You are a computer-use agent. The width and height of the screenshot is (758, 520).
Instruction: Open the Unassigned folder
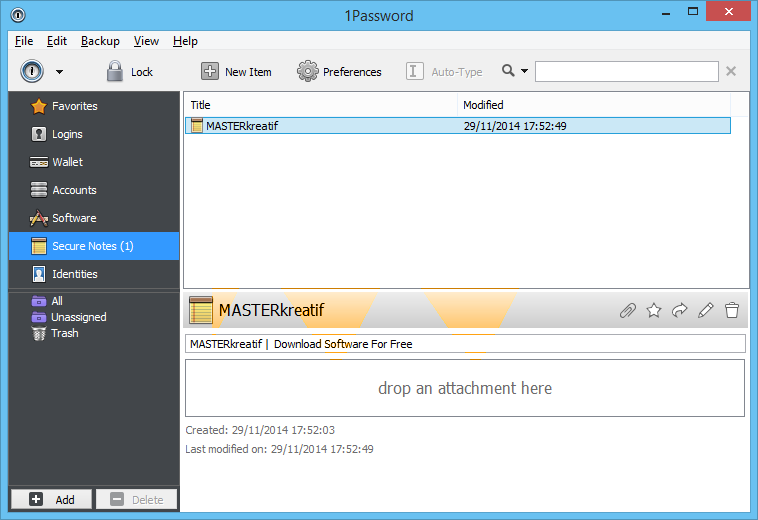[69, 317]
